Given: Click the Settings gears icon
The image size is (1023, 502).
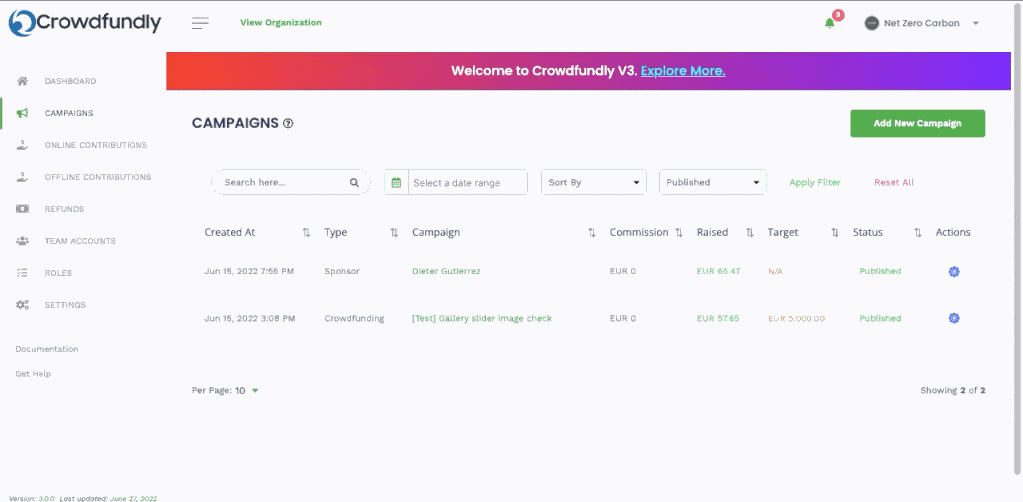Looking at the screenshot, I should pyautogui.click(x=22, y=305).
